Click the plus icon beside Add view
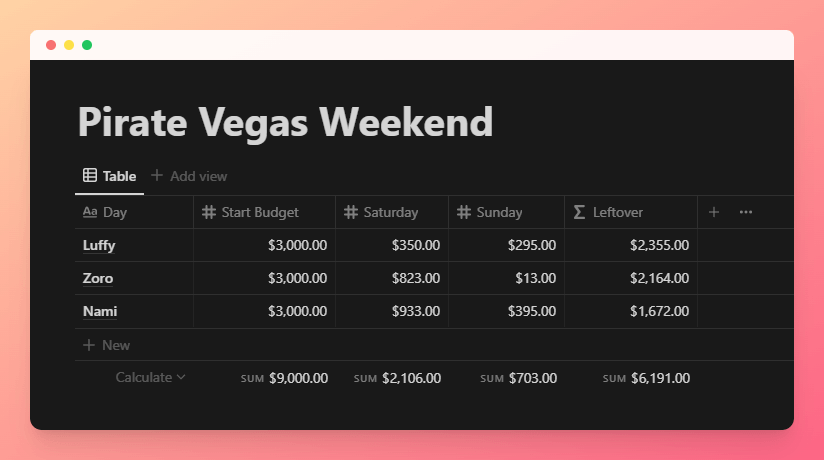Screen dimensions: 824x460 click(157, 175)
